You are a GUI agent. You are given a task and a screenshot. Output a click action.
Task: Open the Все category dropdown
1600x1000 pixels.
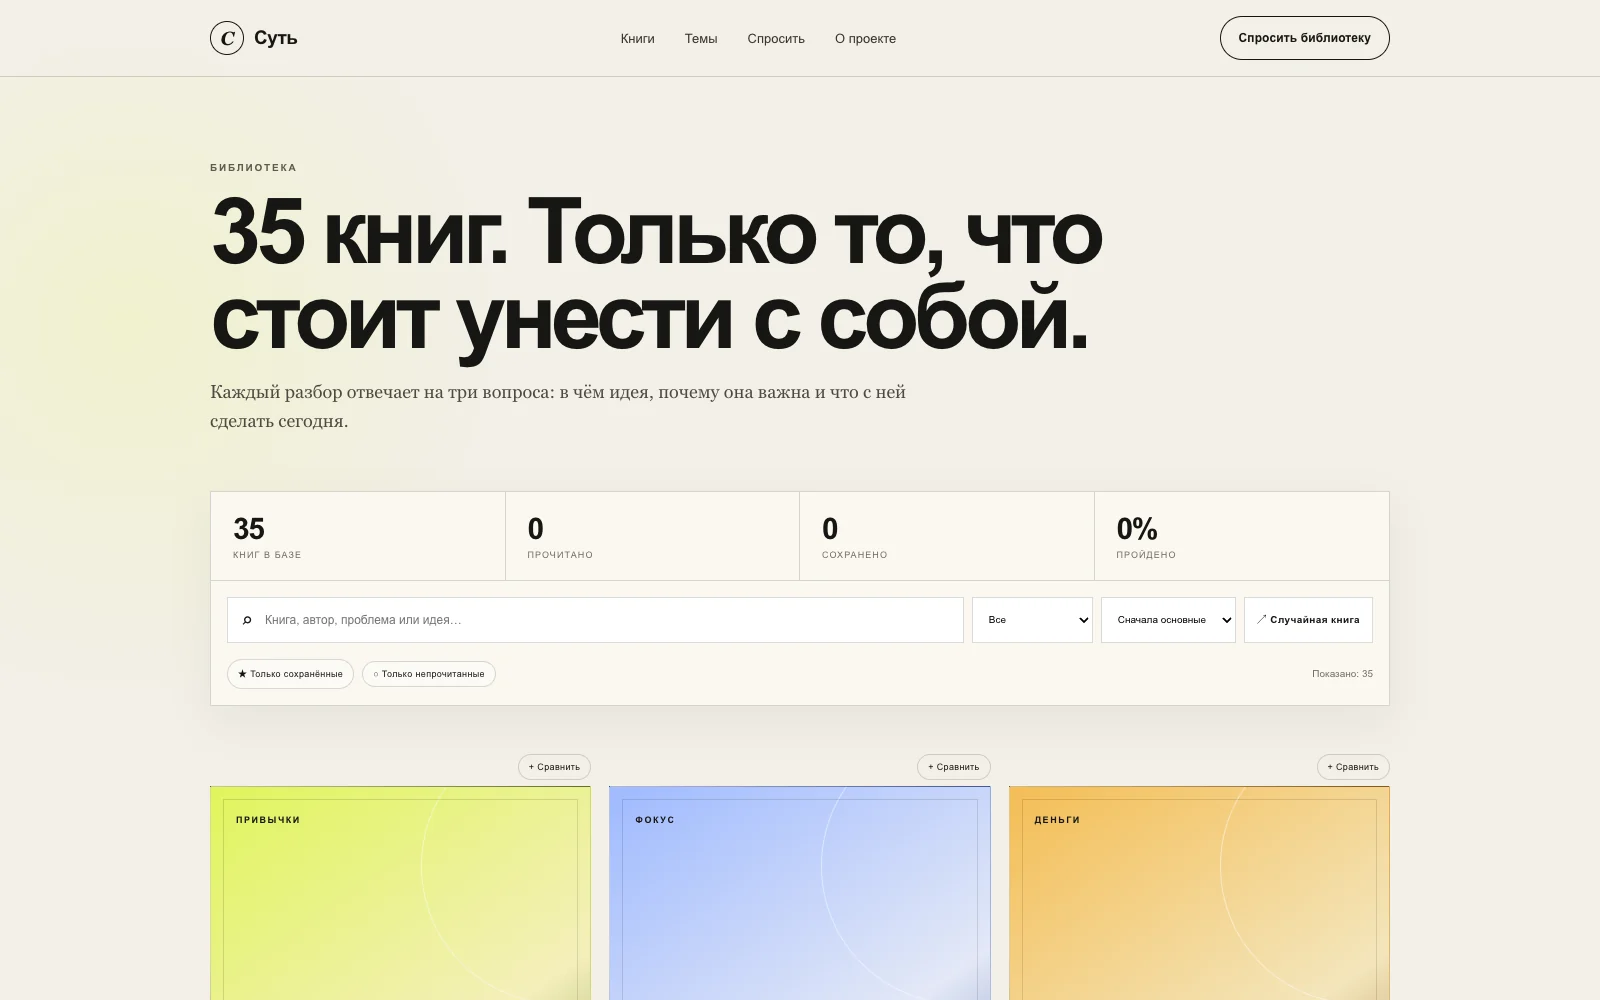(1032, 620)
